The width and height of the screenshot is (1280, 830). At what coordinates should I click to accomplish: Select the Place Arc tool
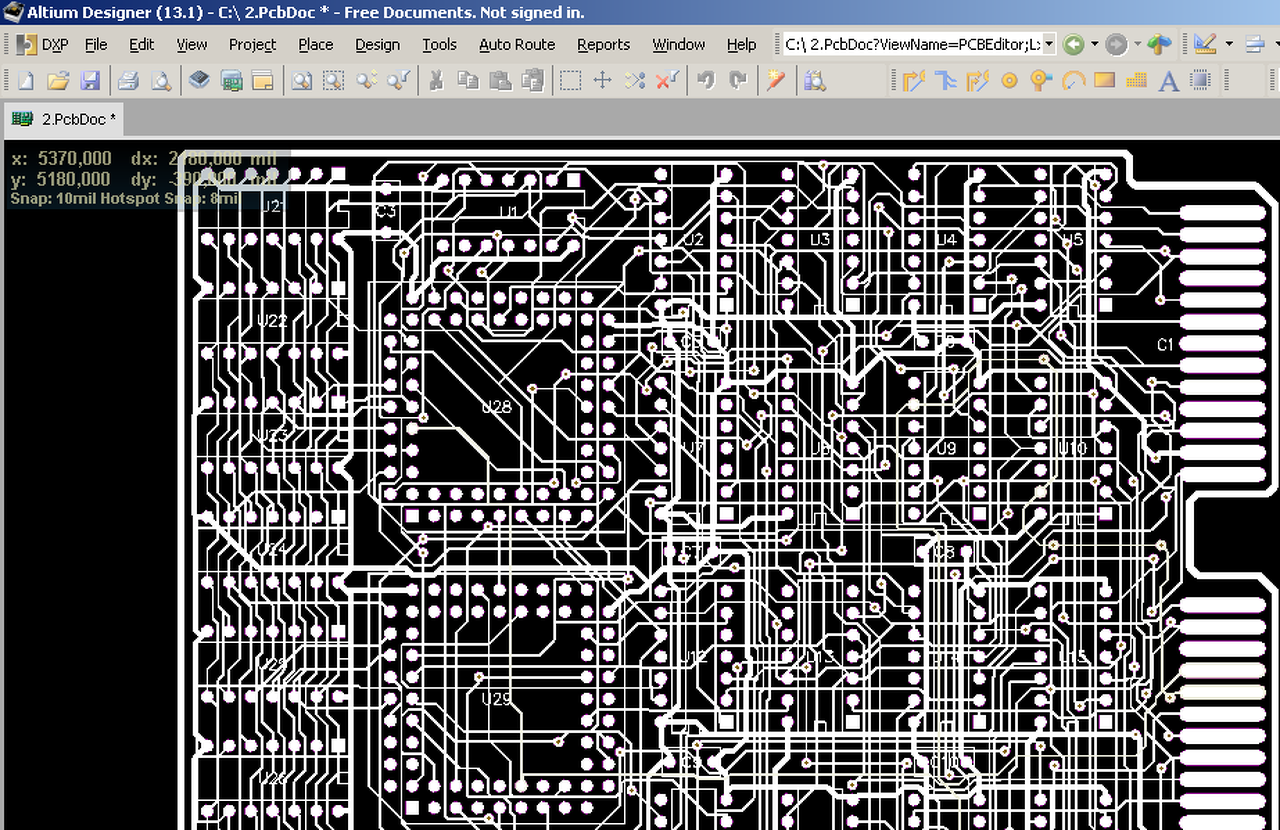(1073, 81)
